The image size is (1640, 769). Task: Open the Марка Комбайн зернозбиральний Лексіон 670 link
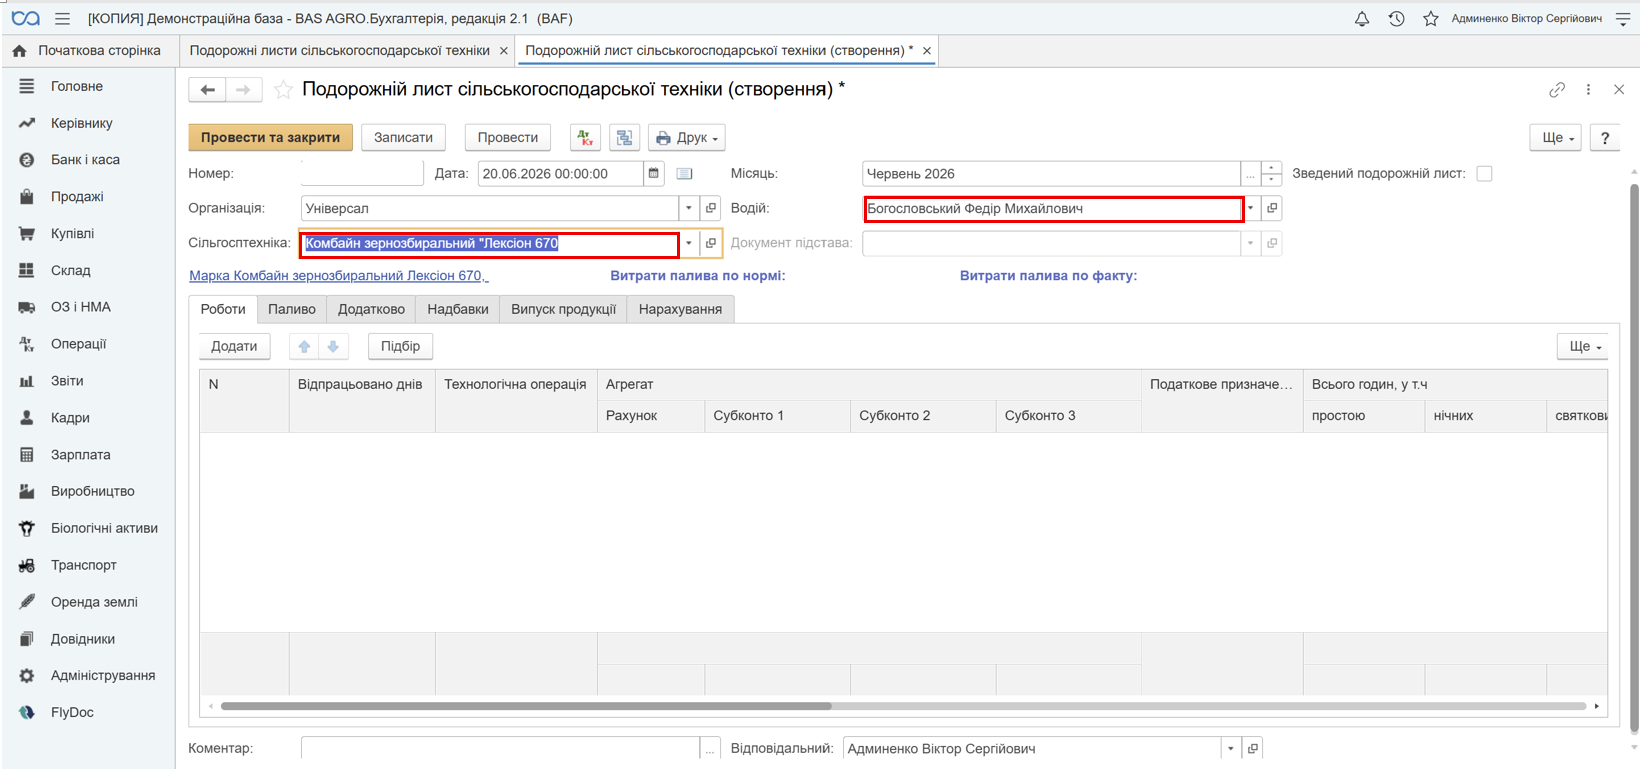(339, 276)
